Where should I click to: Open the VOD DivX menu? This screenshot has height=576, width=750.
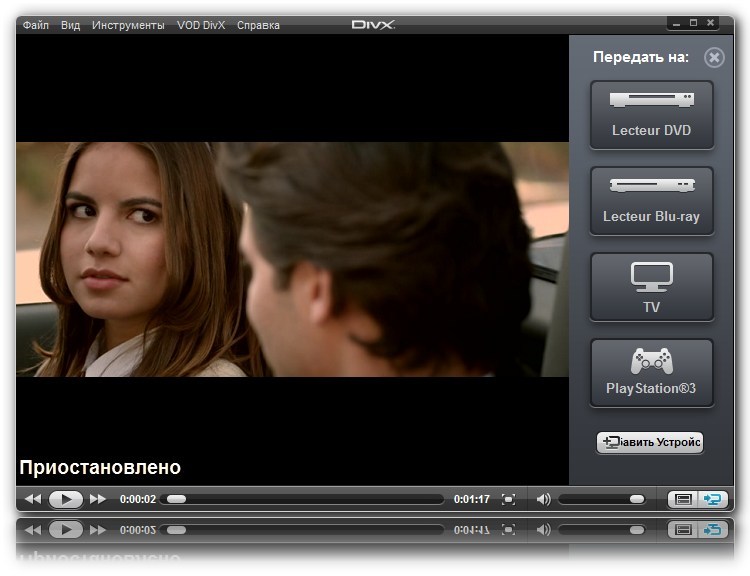click(200, 25)
